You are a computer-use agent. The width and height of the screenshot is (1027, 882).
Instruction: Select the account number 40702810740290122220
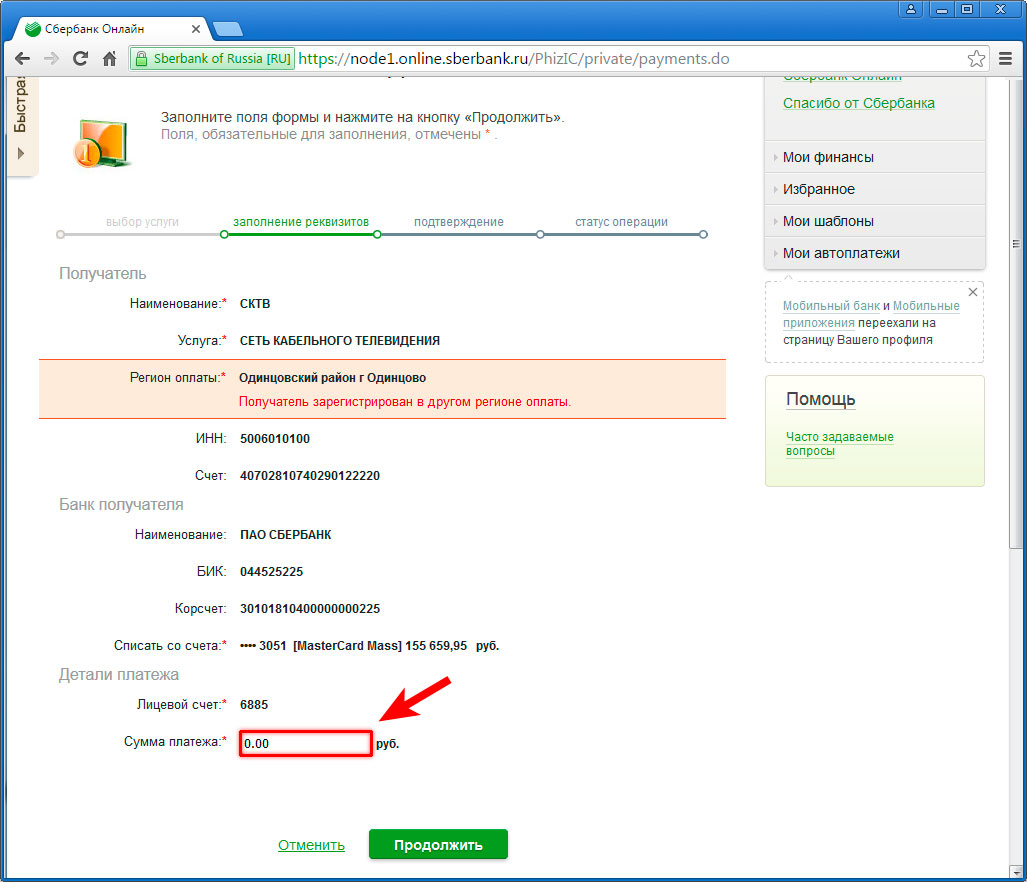[x=310, y=476]
